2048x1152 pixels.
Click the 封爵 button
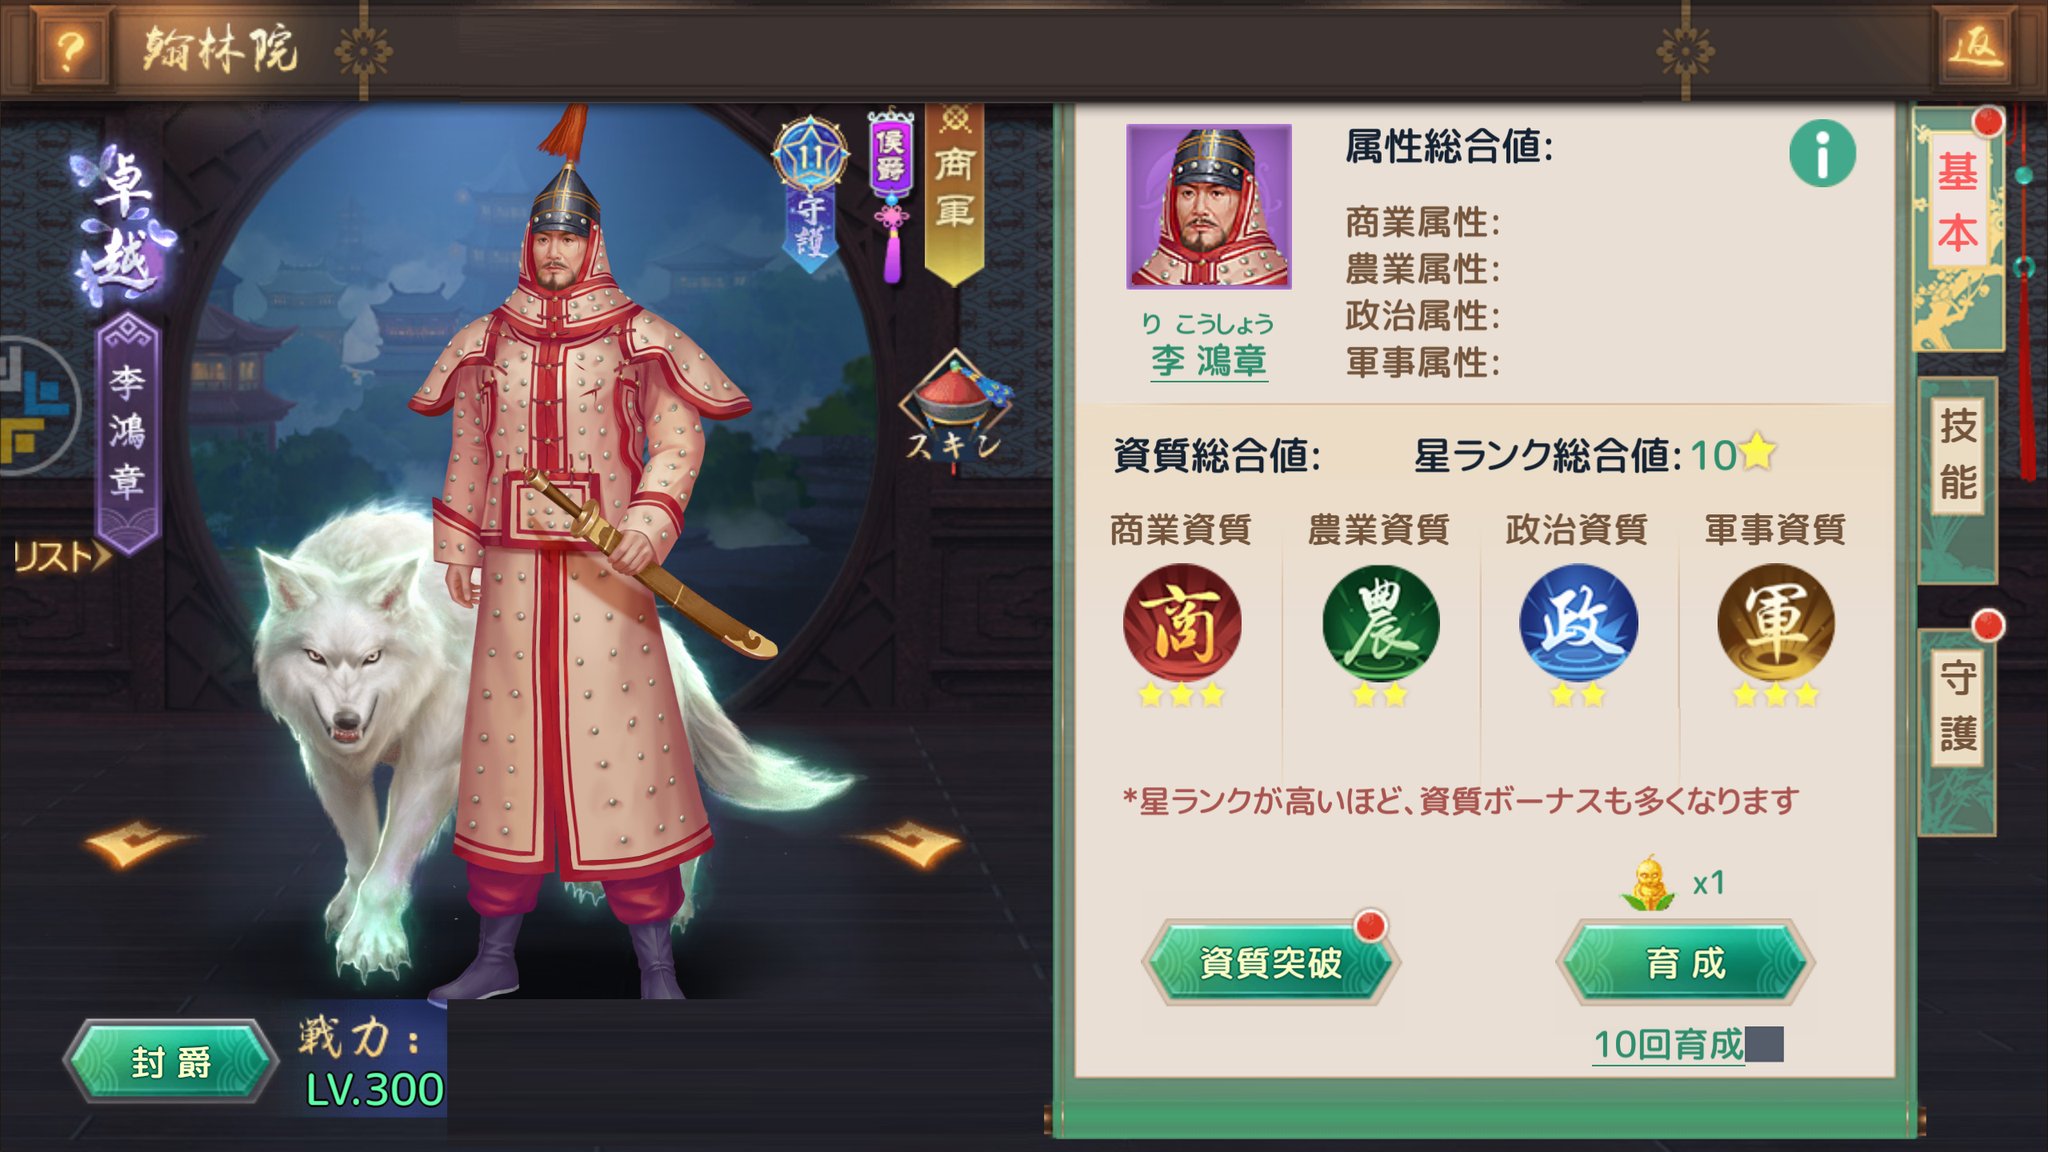(171, 1062)
